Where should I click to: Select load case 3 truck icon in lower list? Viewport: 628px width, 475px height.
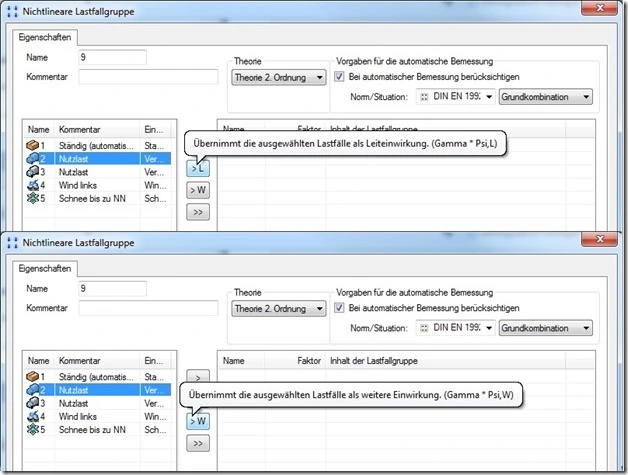click(32, 403)
